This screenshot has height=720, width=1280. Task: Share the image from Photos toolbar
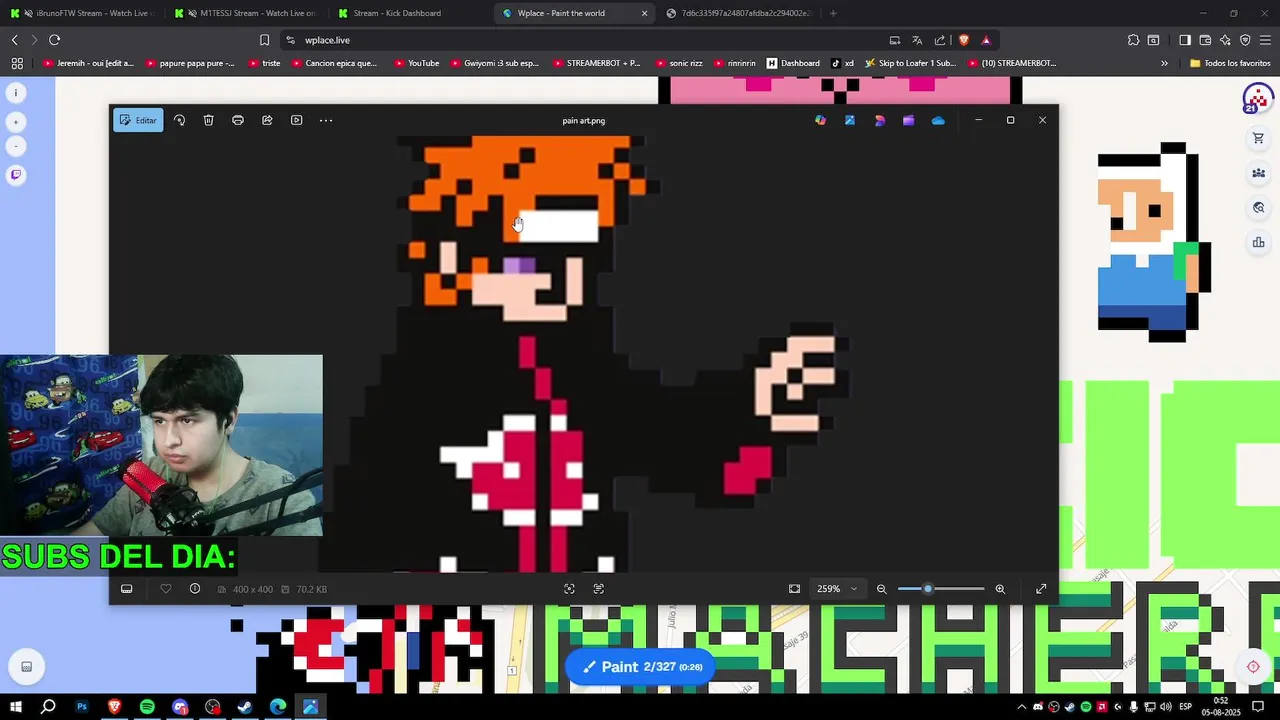(267, 120)
